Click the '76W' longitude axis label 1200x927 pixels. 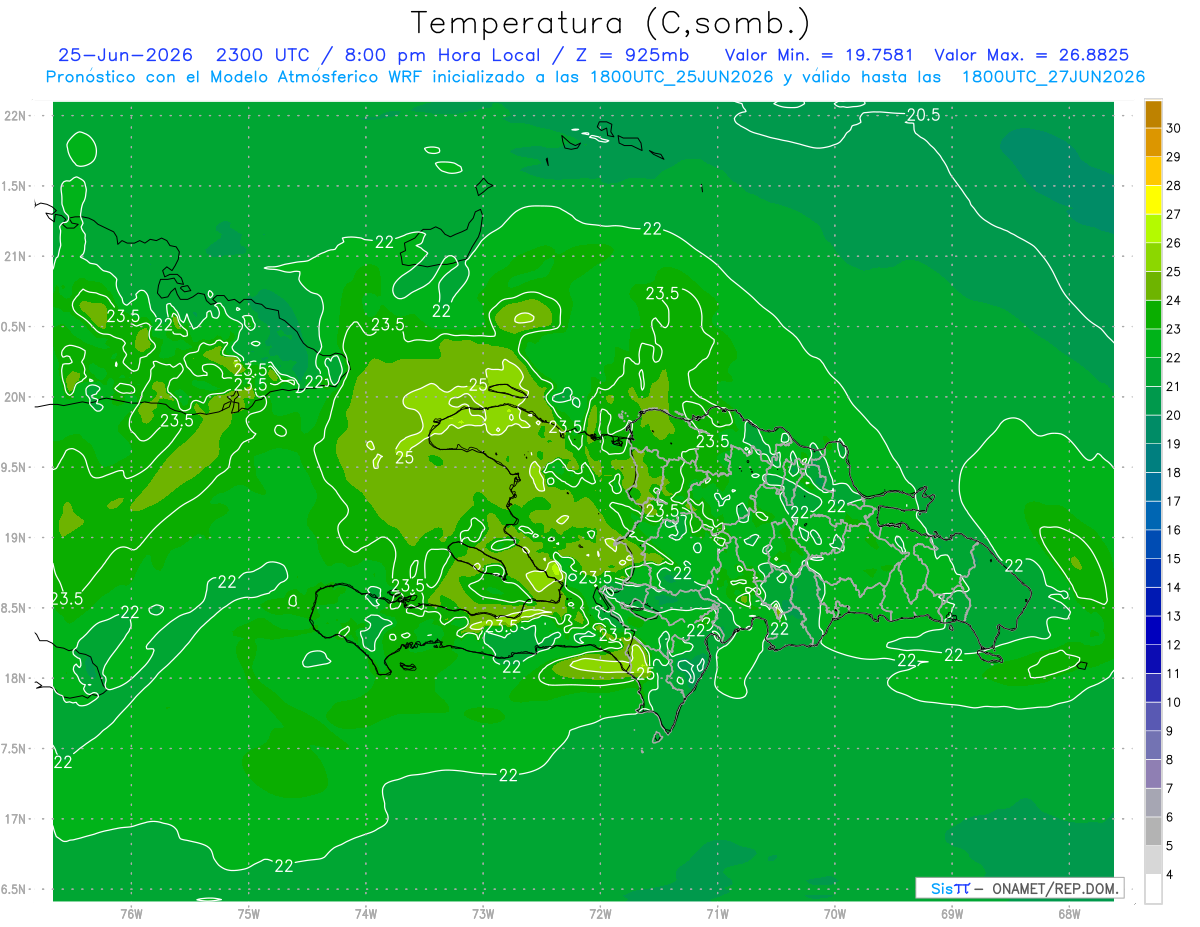click(131, 913)
